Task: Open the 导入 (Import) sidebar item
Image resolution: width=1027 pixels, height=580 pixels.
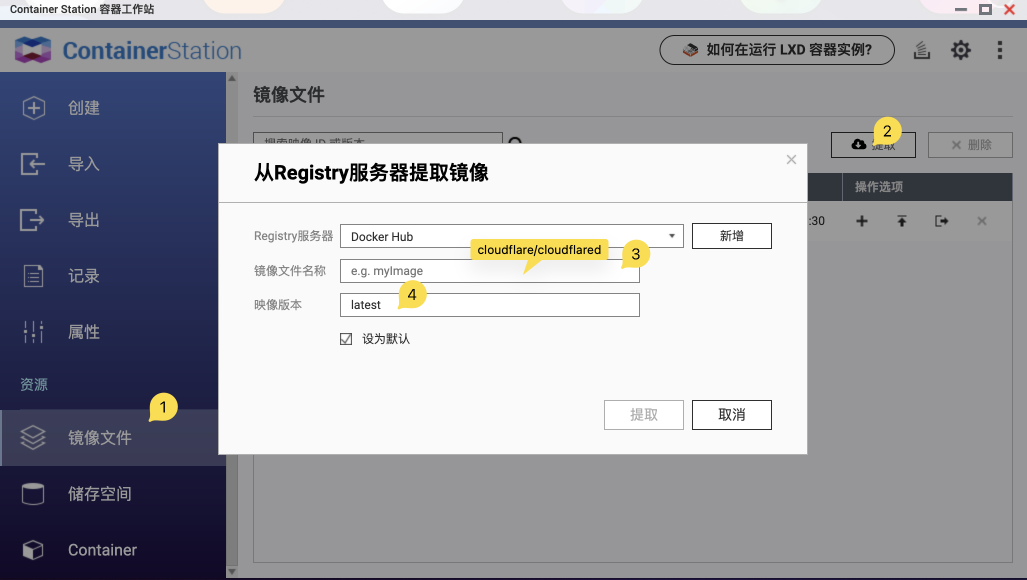Action: tap(113, 164)
